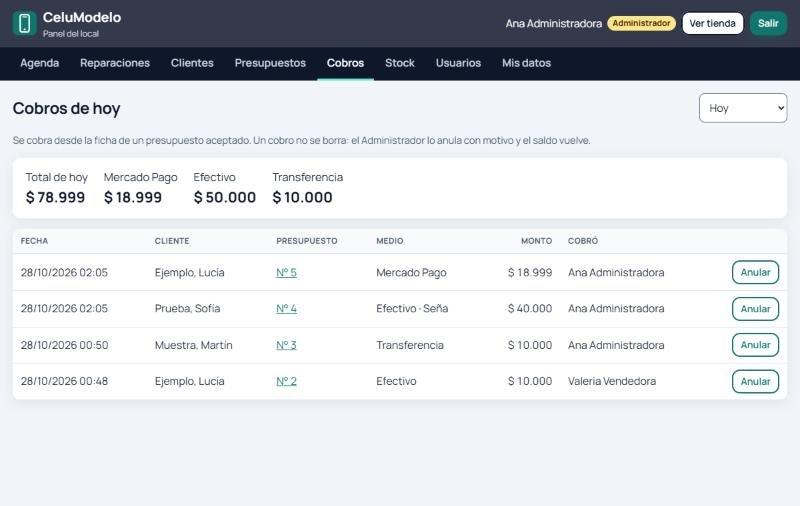Go to the Usuarios tab
Image resolution: width=800 pixels, height=506 pixels.
(458, 63)
